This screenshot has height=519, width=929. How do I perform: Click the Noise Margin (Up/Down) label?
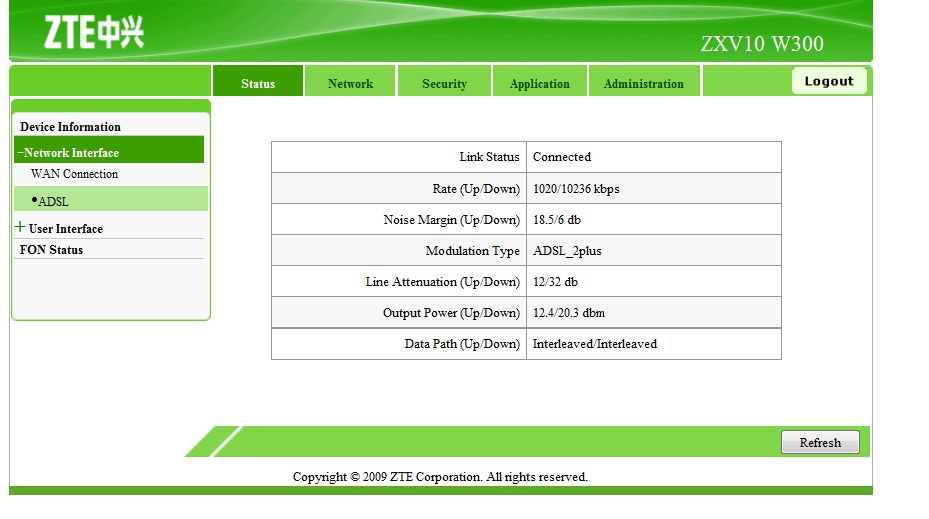click(x=451, y=220)
